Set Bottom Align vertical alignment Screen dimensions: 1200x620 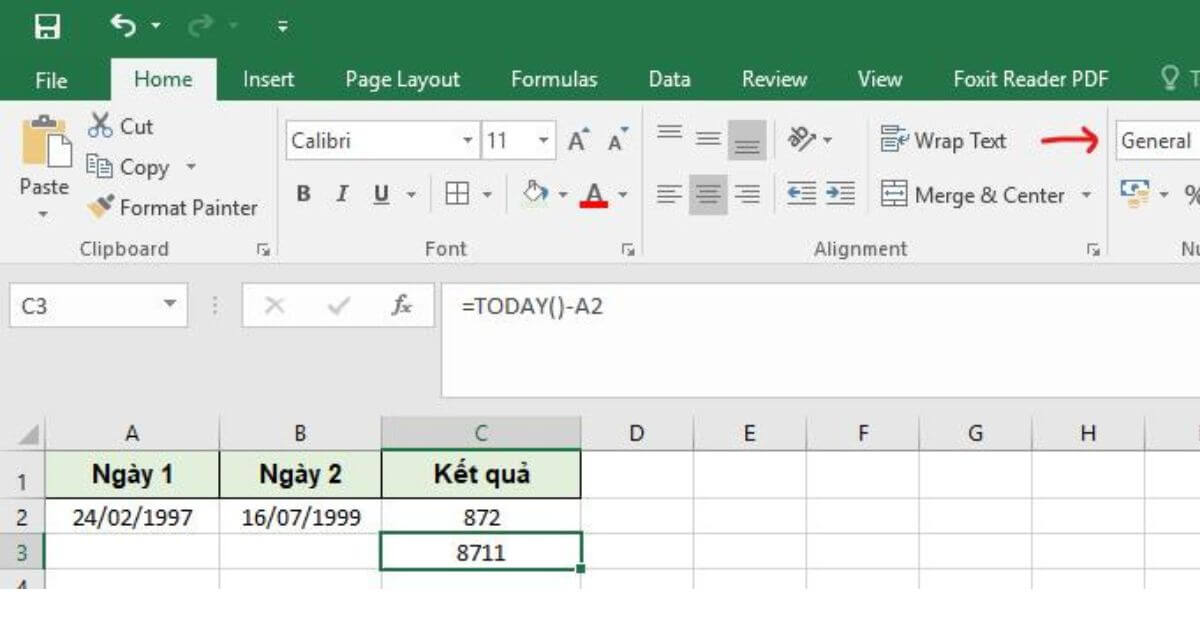pos(747,140)
